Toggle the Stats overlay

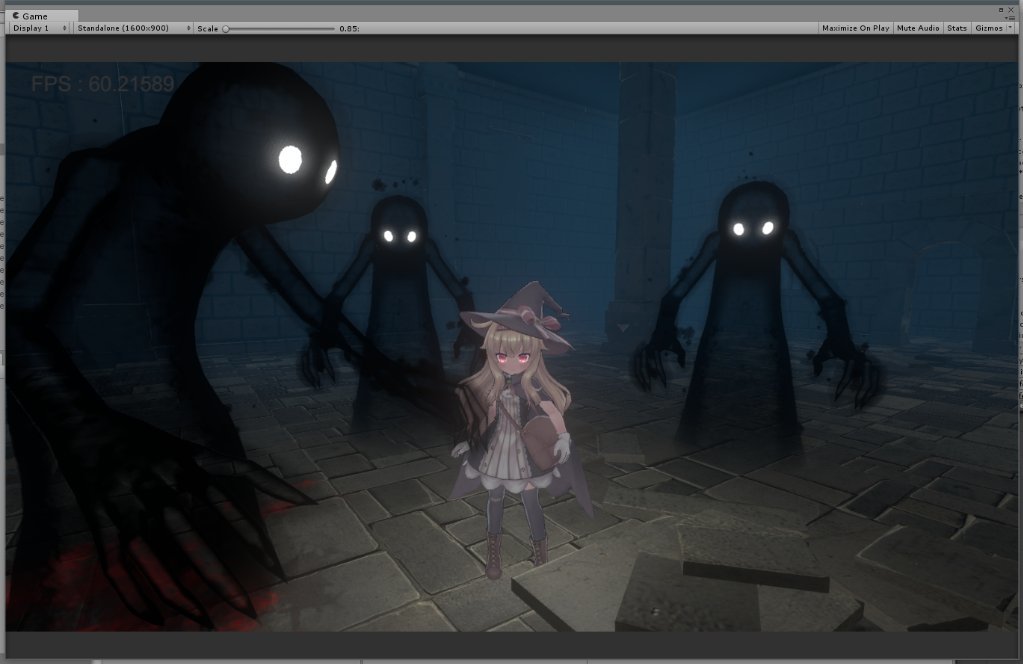956,28
